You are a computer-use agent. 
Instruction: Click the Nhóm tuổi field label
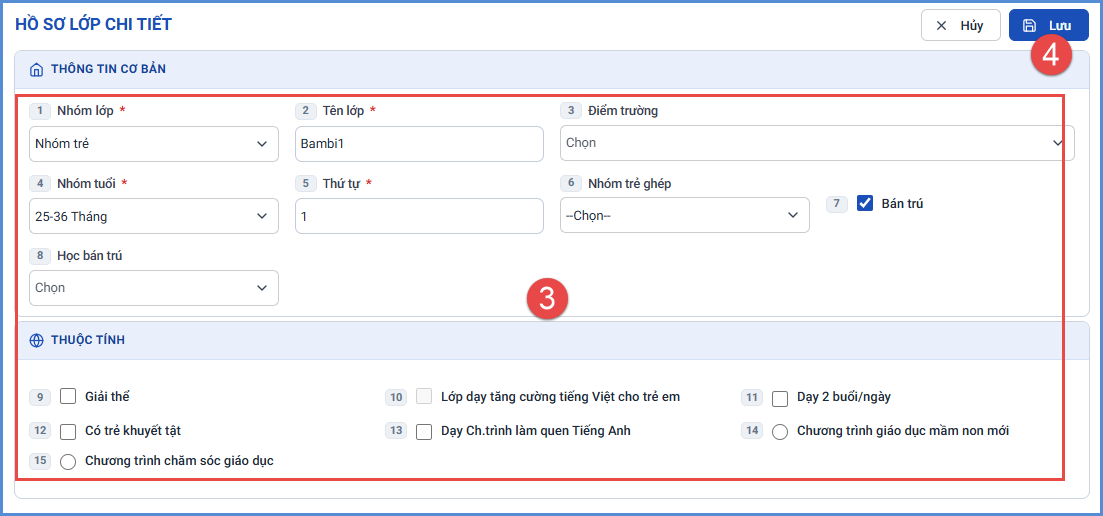(x=87, y=183)
